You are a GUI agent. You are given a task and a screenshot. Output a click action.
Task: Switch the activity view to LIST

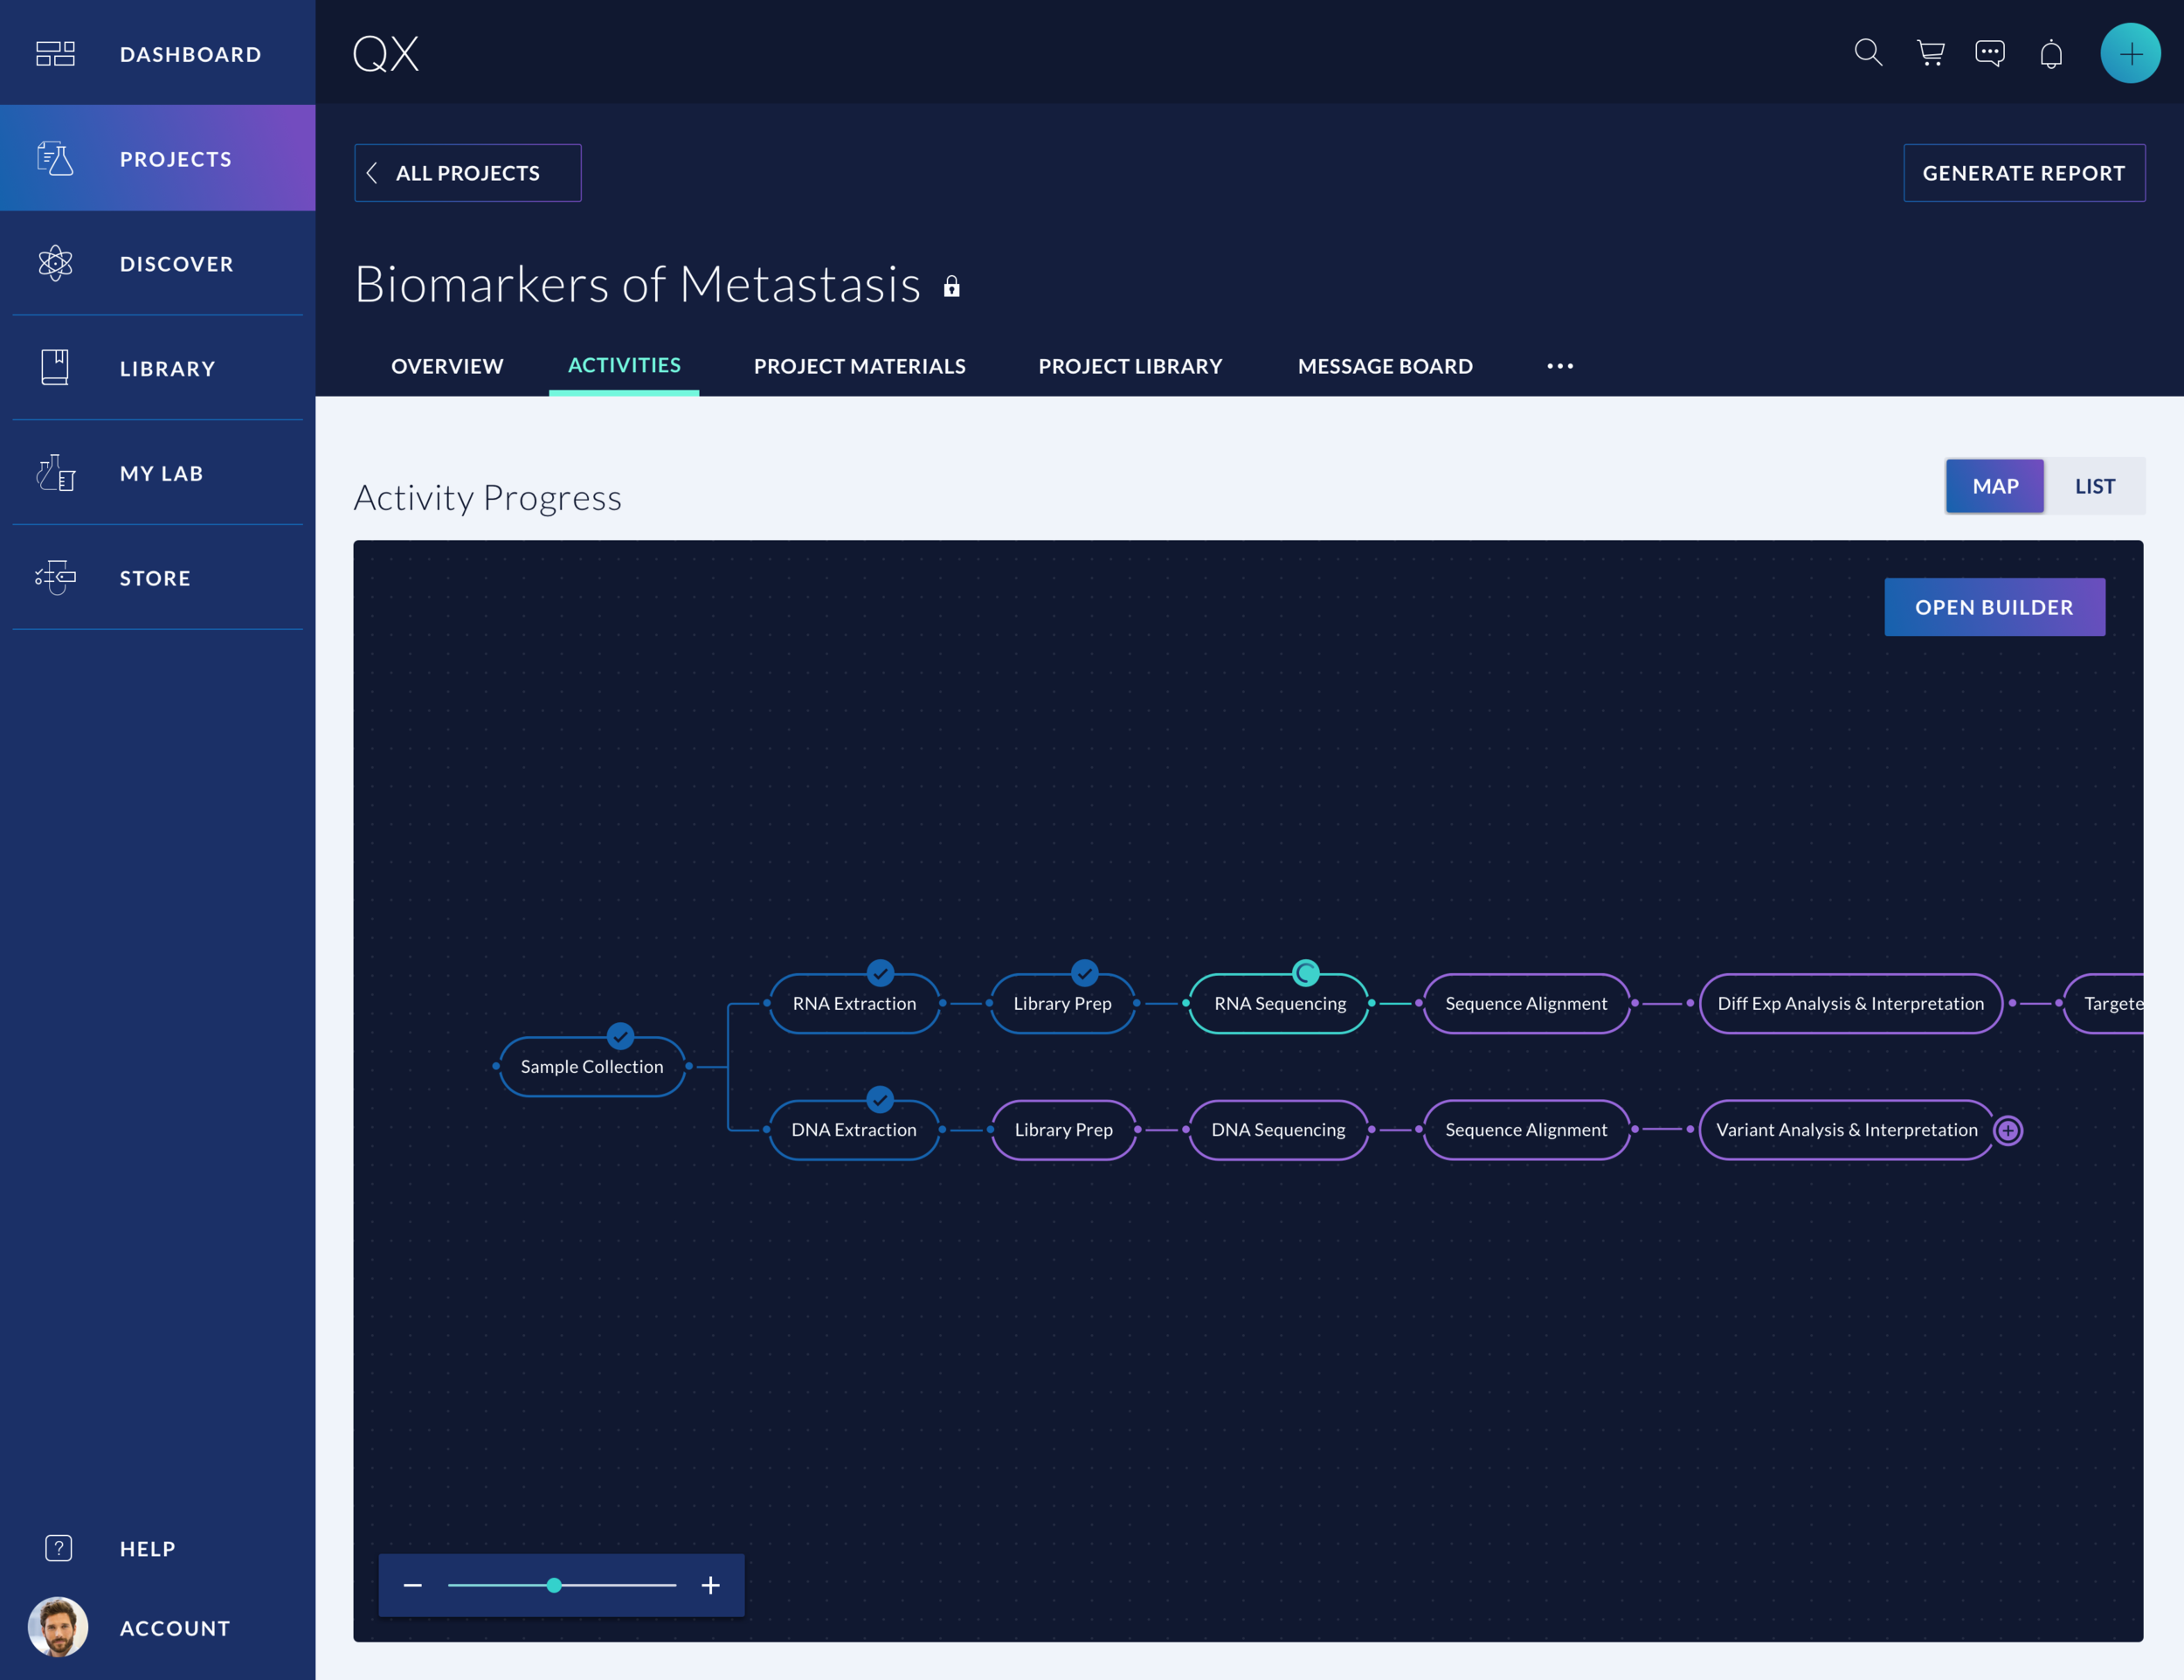click(2095, 486)
